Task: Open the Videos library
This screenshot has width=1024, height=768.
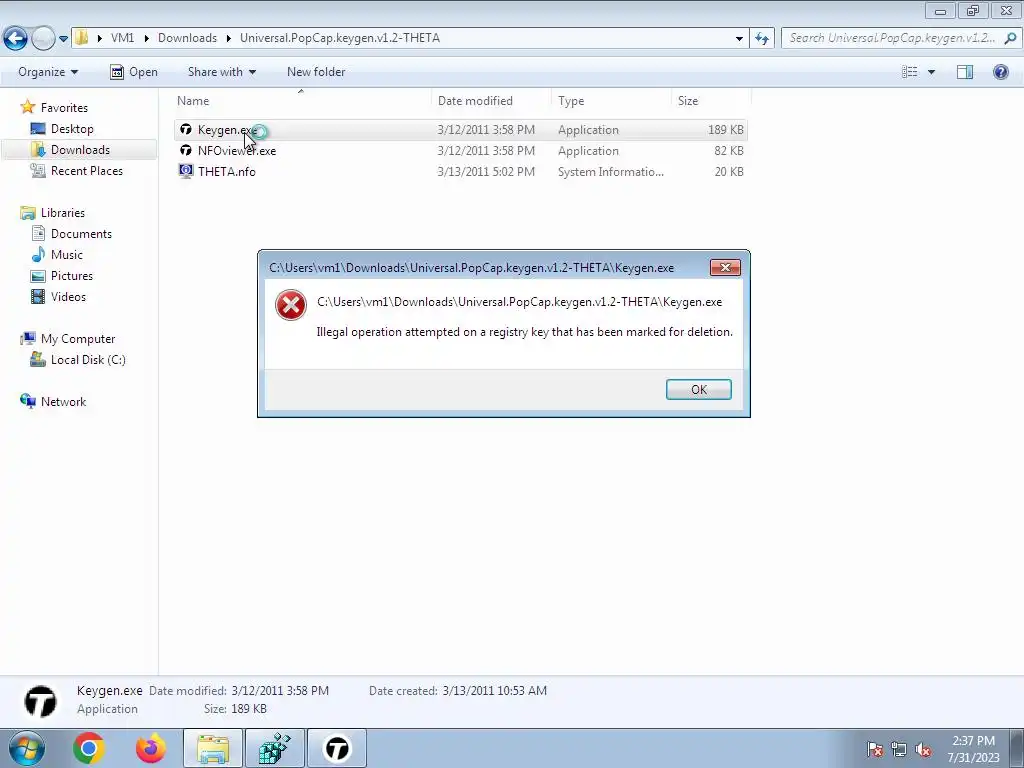Action: coord(68,296)
